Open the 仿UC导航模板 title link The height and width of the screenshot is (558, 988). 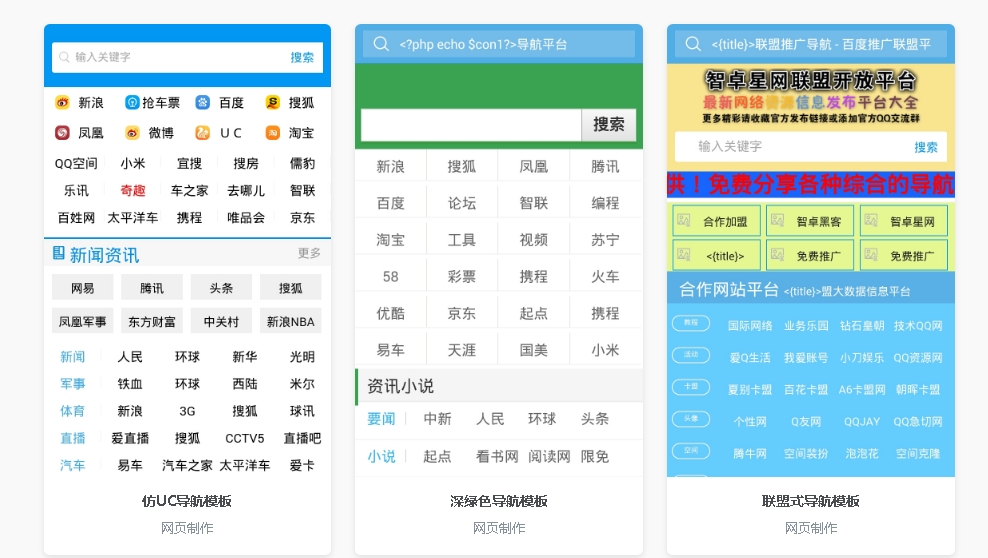tap(187, 501)
